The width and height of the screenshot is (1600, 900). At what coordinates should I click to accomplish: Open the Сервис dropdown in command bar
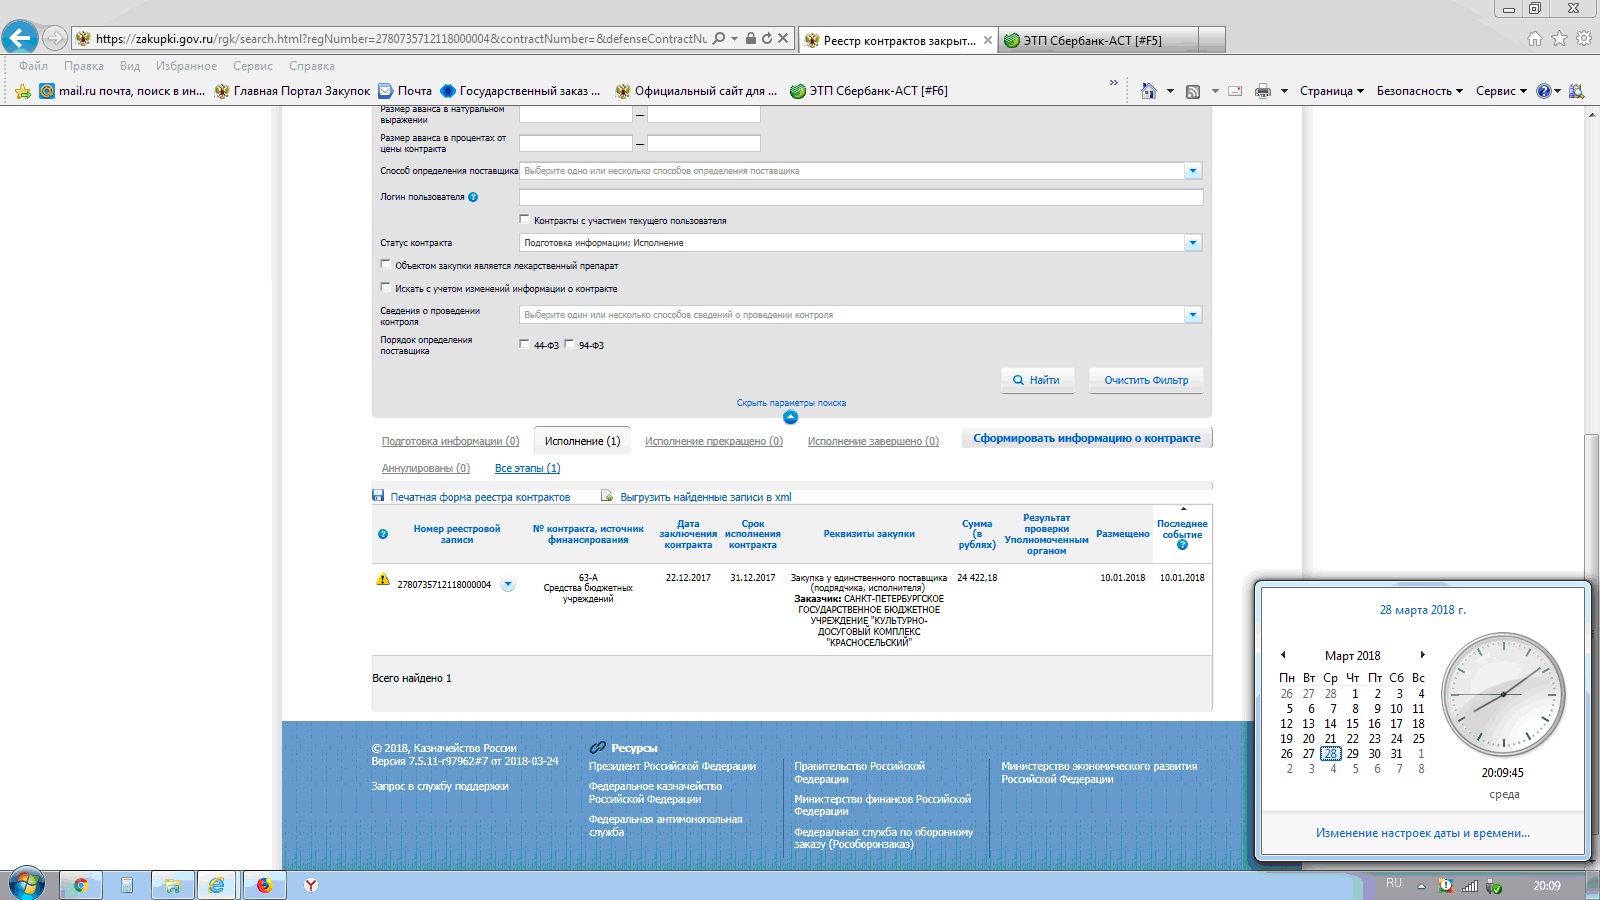pyautogui.click(x=1501, y=91)
